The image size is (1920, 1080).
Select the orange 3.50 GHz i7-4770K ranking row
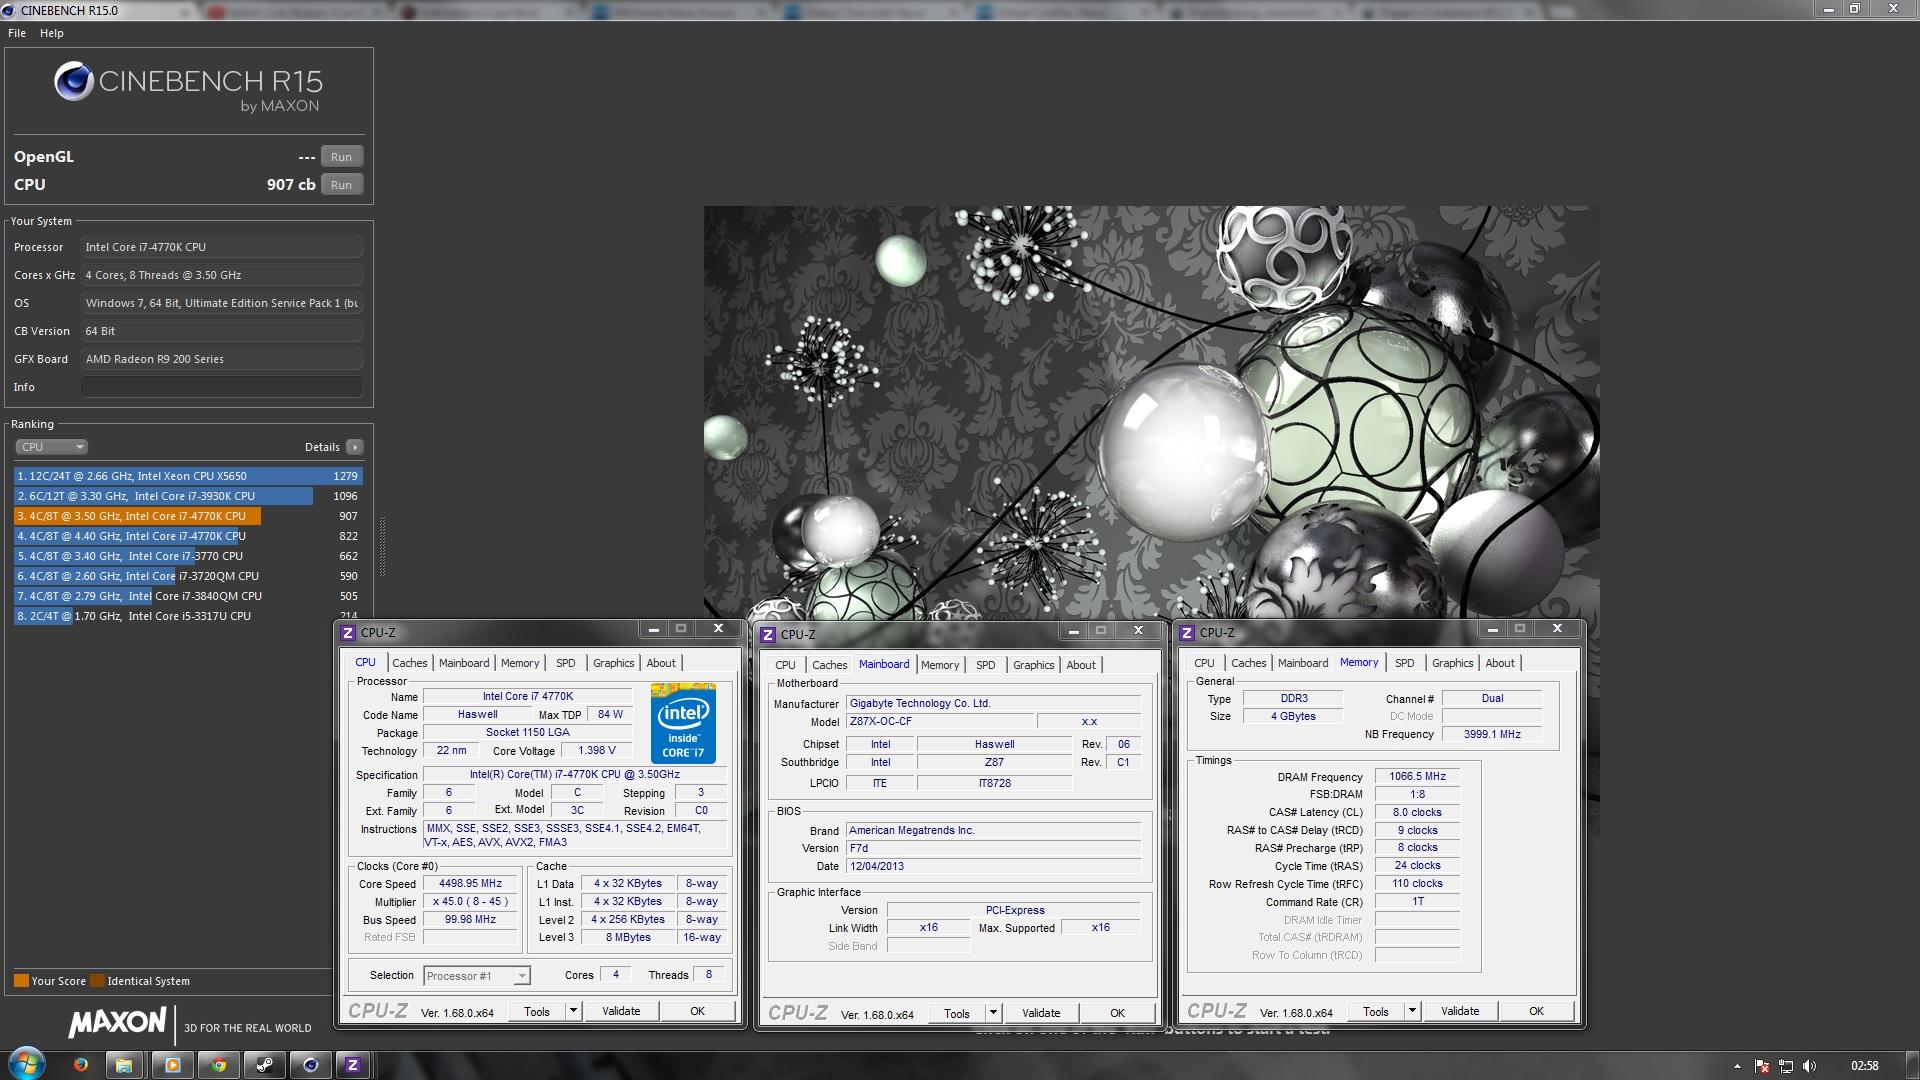(x=188, y=516)
